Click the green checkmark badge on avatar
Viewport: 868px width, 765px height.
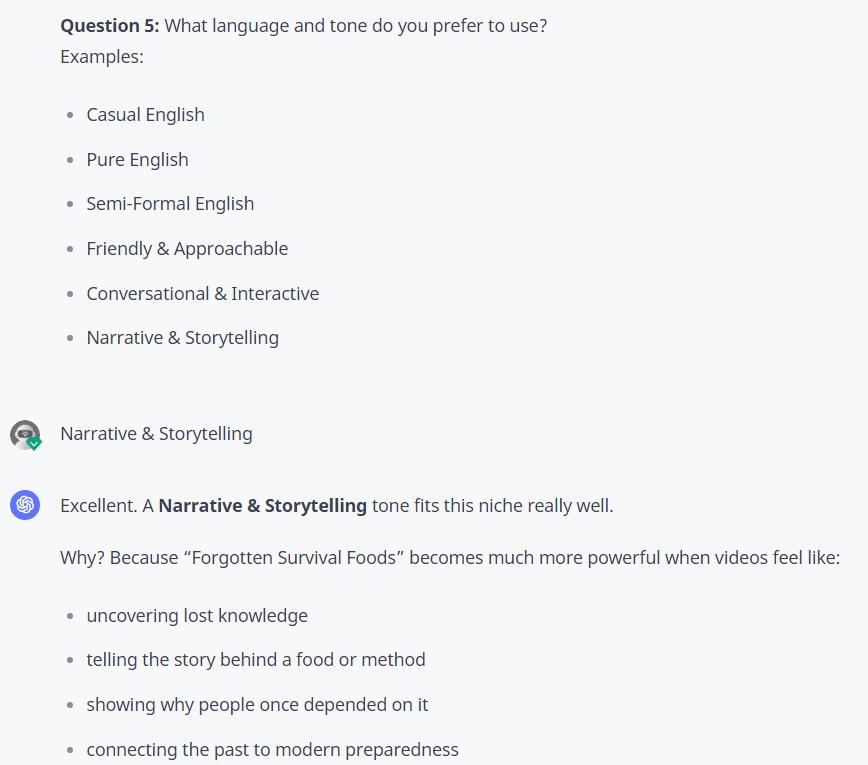[34, 443]
